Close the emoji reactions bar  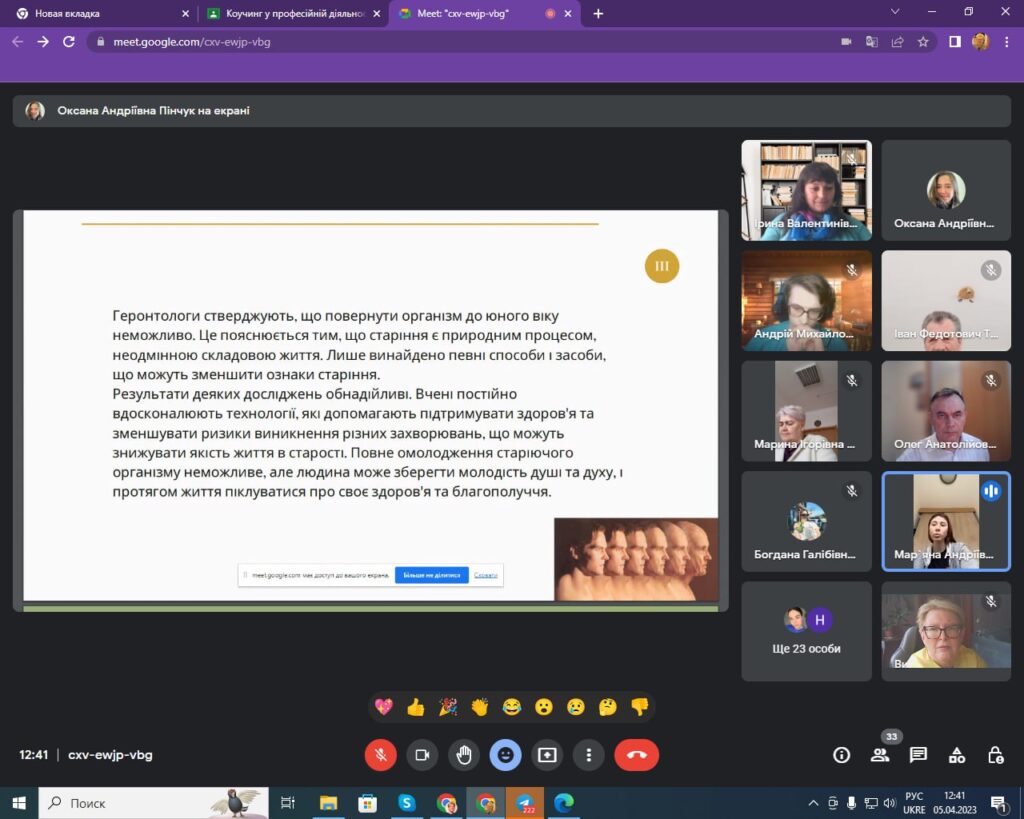(x=505, y=755)
